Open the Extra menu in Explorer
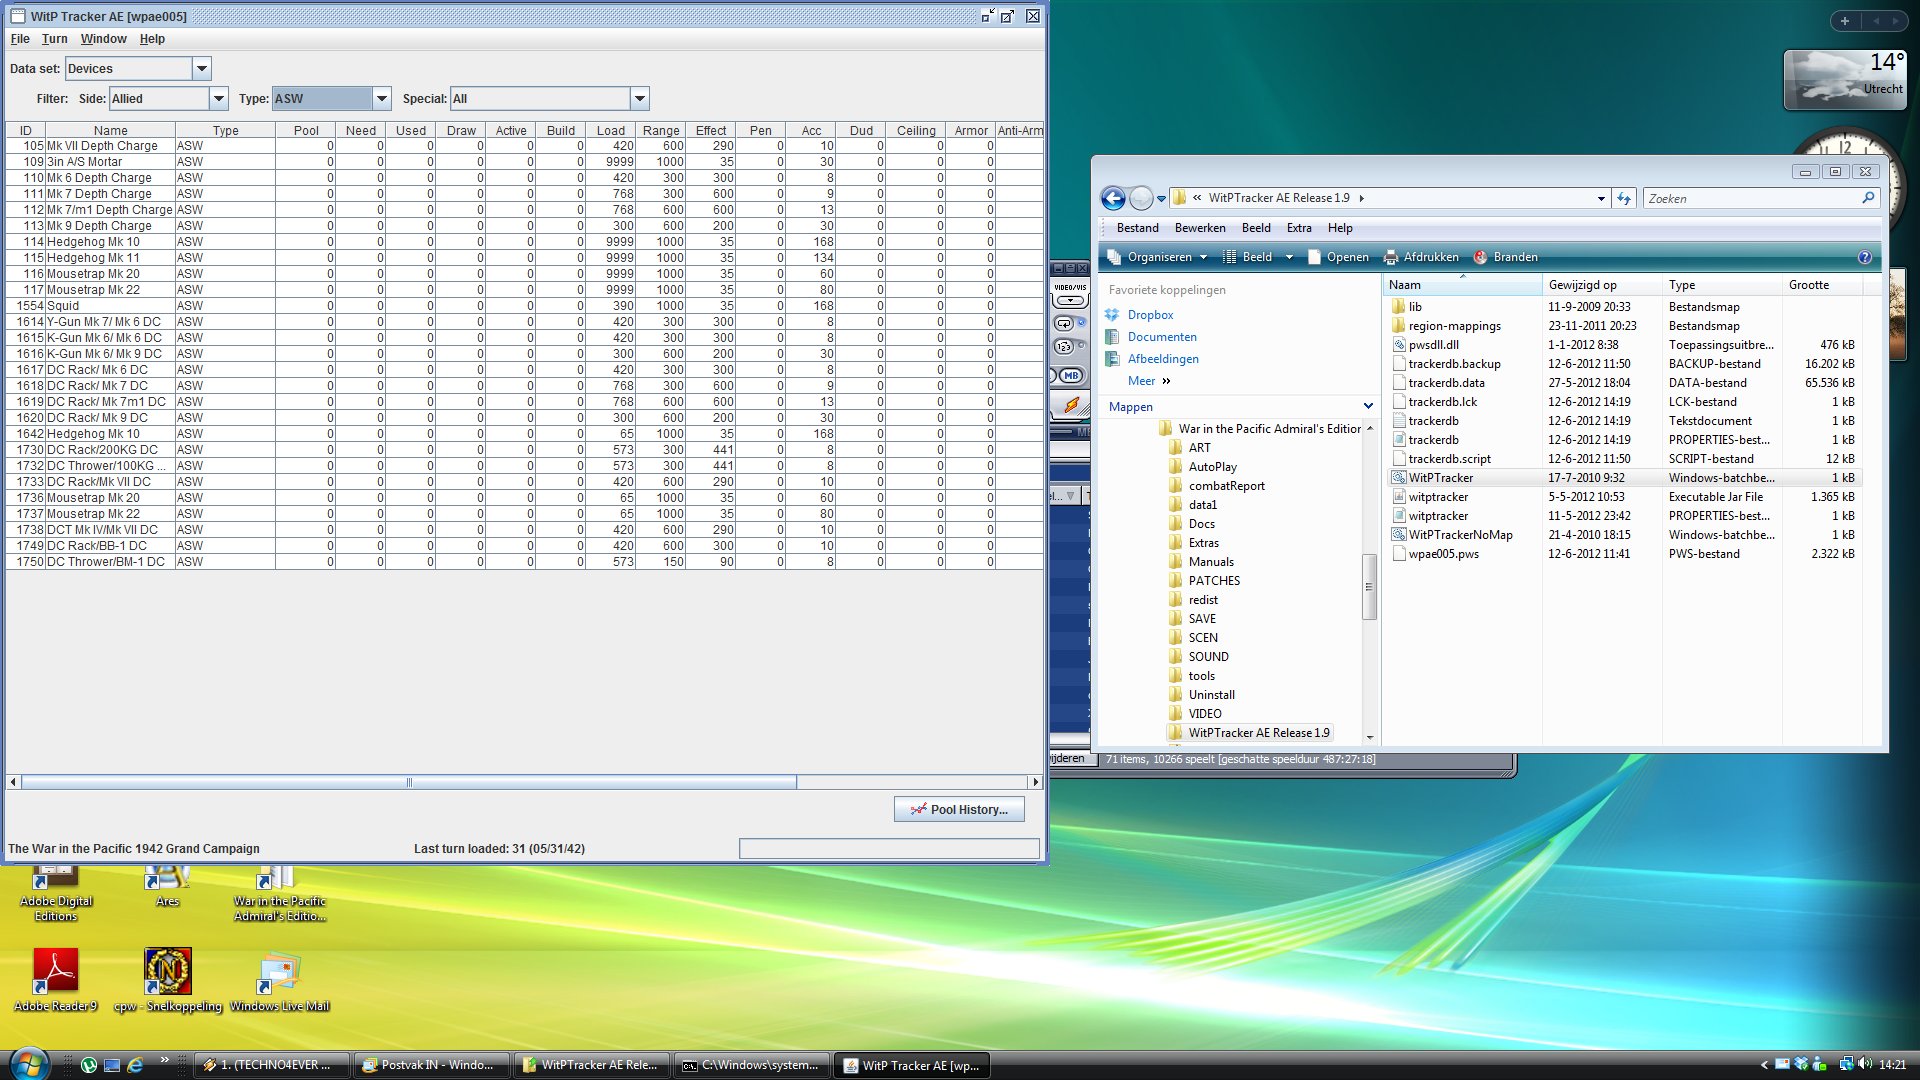This screenshot has width=1920, height=1080. (1298, 228)
